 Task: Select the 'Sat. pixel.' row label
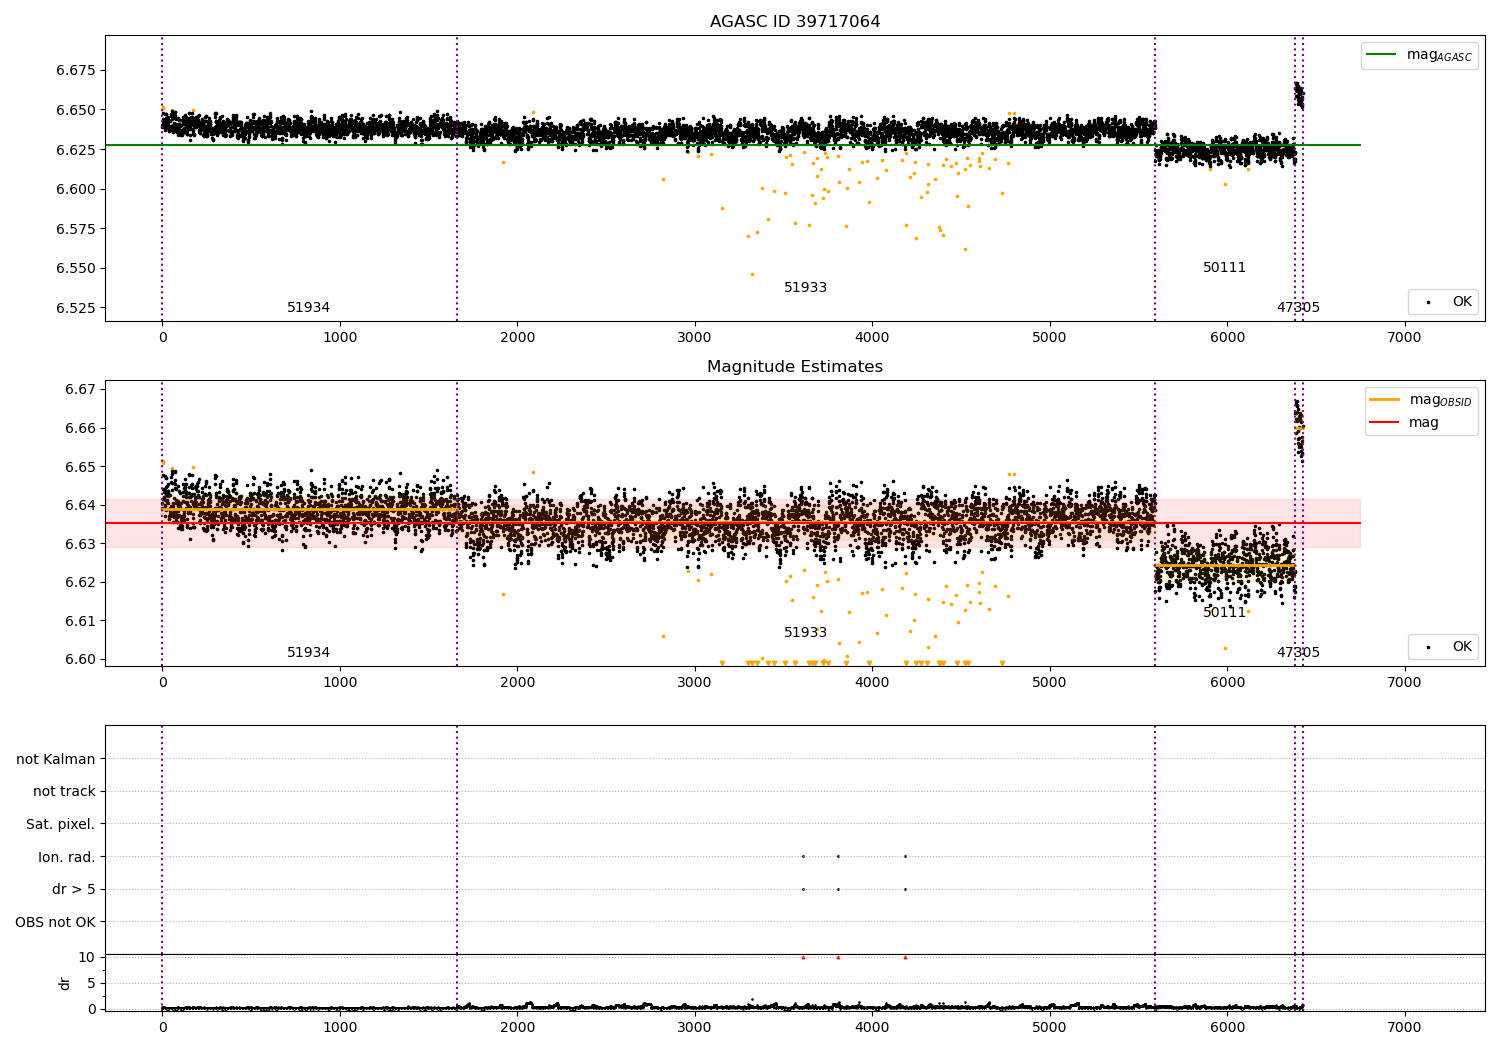point(60,825)
